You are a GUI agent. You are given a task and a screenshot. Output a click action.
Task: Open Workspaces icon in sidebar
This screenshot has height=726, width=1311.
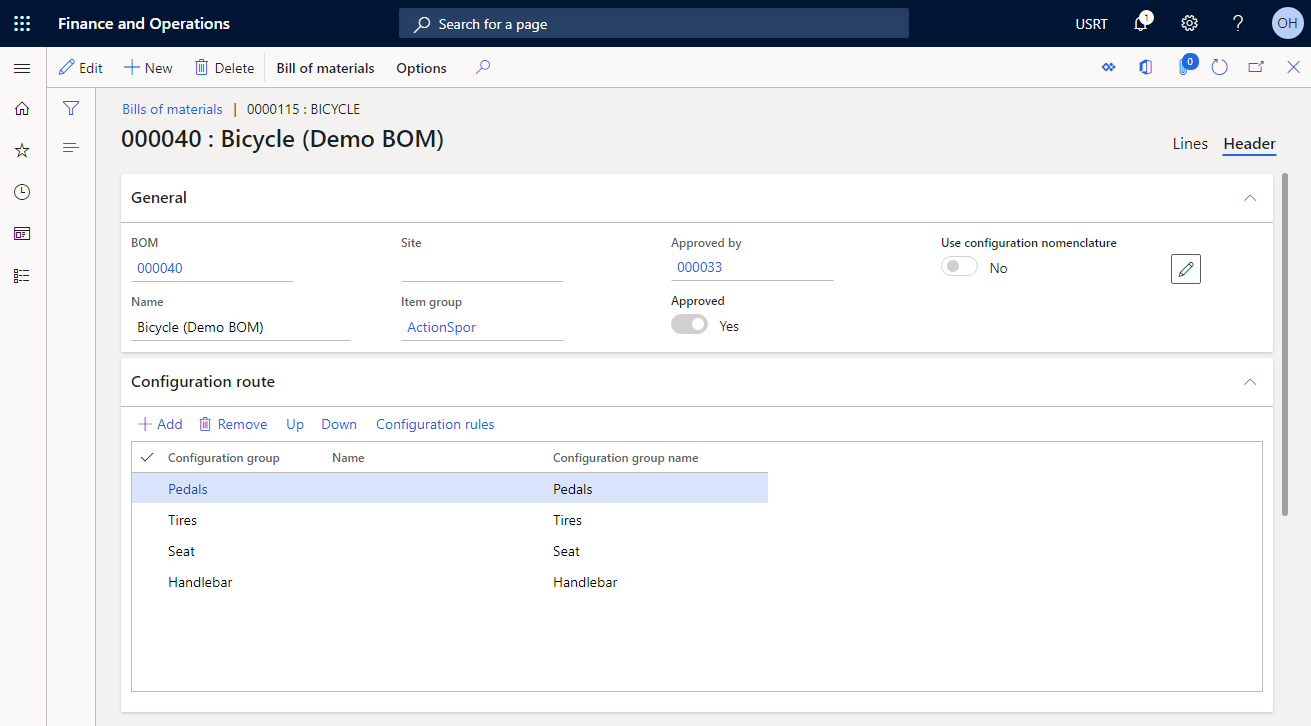(22, 234)
